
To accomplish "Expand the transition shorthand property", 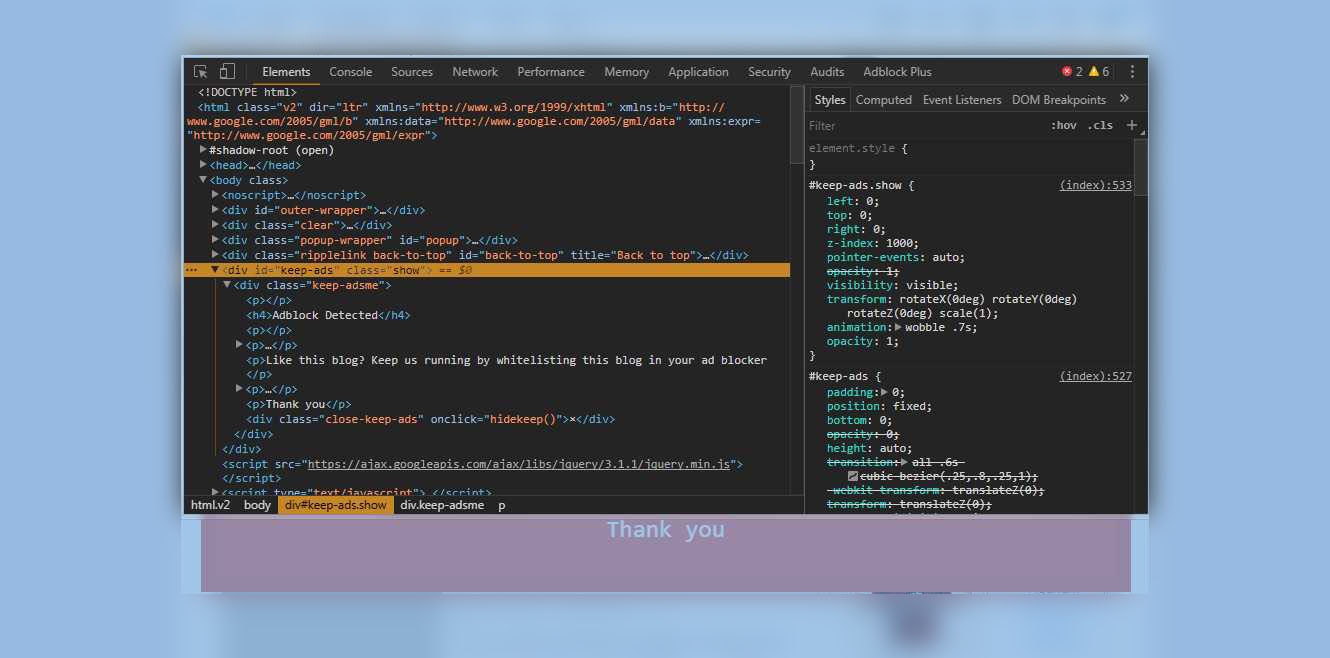I will (x=905, y=462).
